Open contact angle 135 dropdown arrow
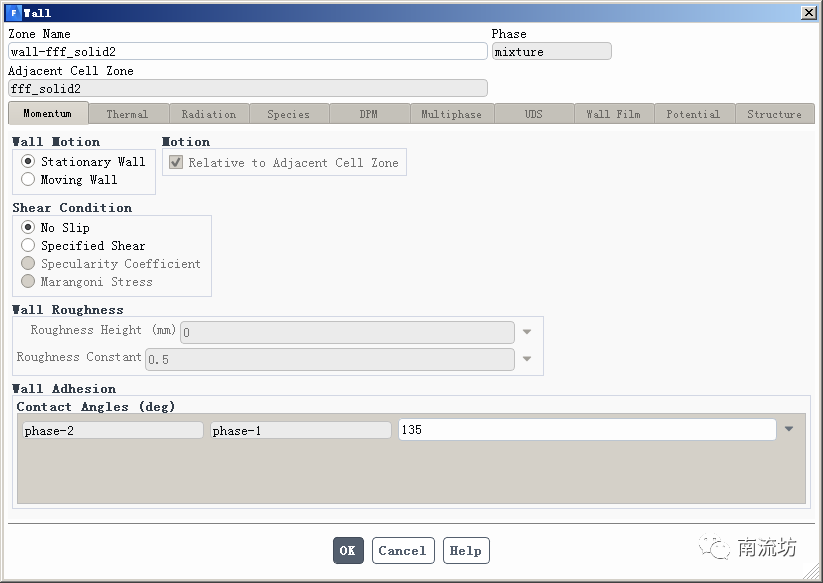823x583 pixels. coord(788,429)
